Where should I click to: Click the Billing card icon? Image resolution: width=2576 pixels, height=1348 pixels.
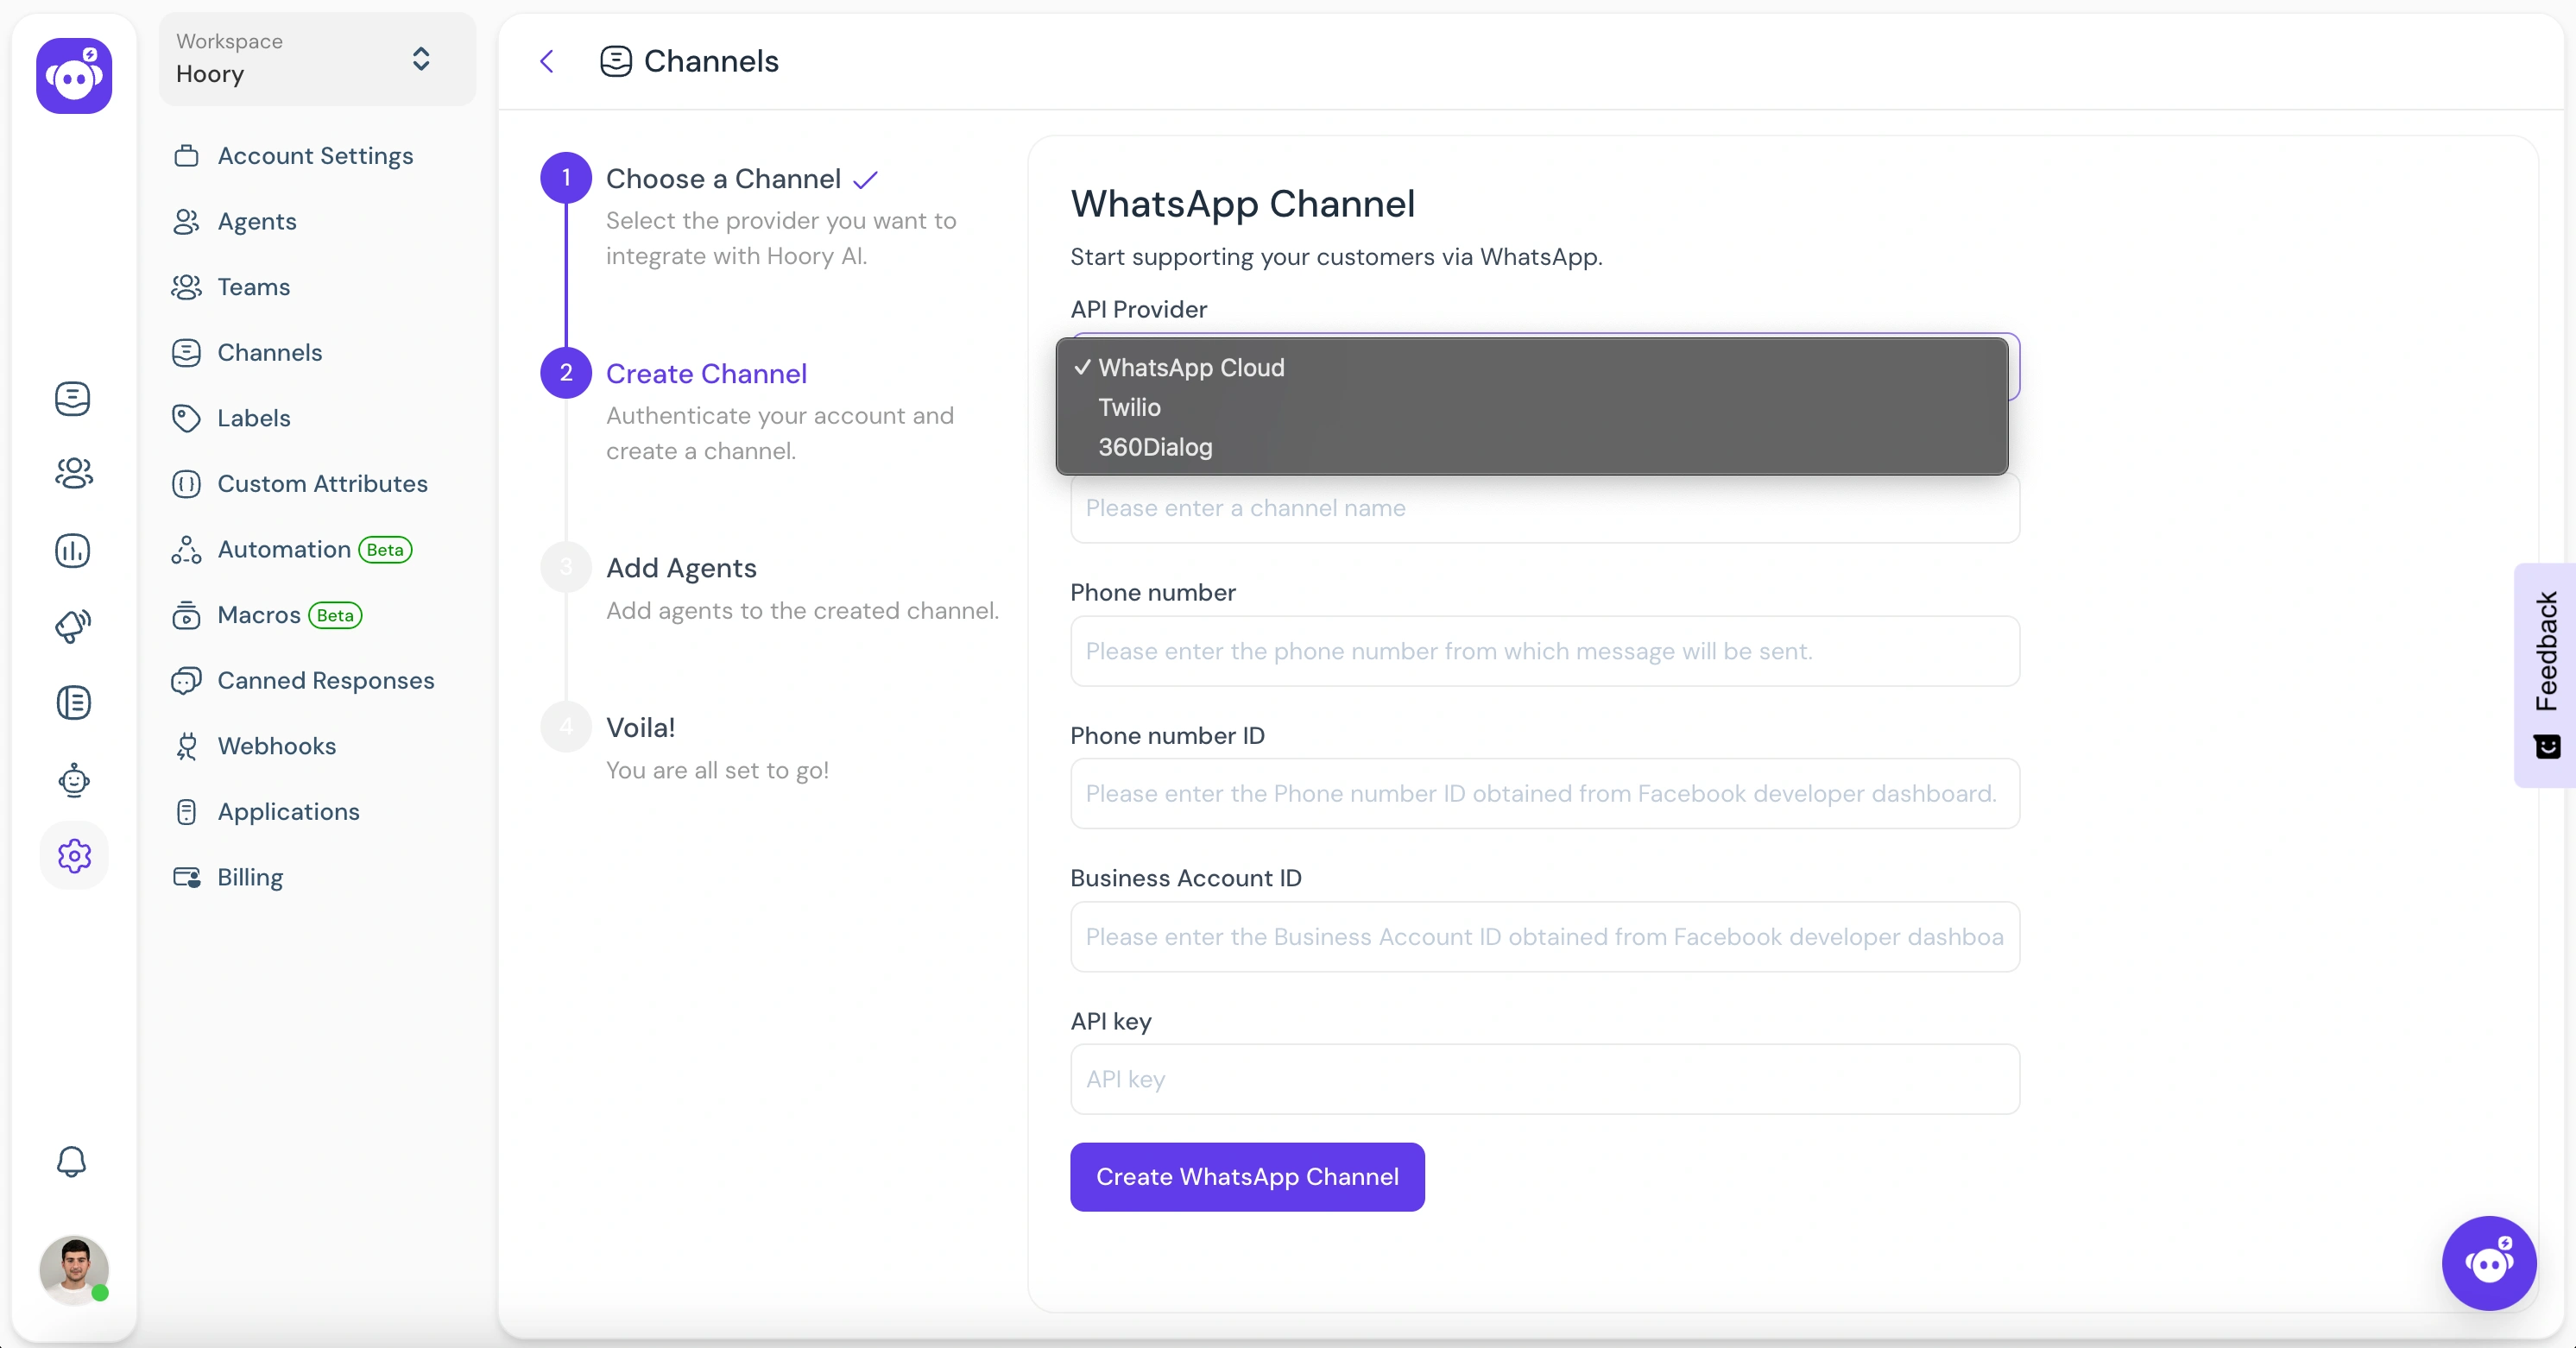pos(186,878)
